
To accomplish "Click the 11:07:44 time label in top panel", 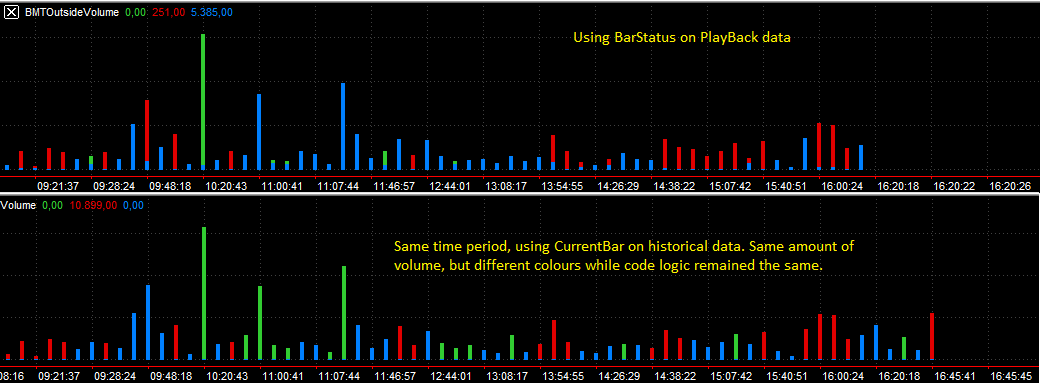I will coord(338,186).
